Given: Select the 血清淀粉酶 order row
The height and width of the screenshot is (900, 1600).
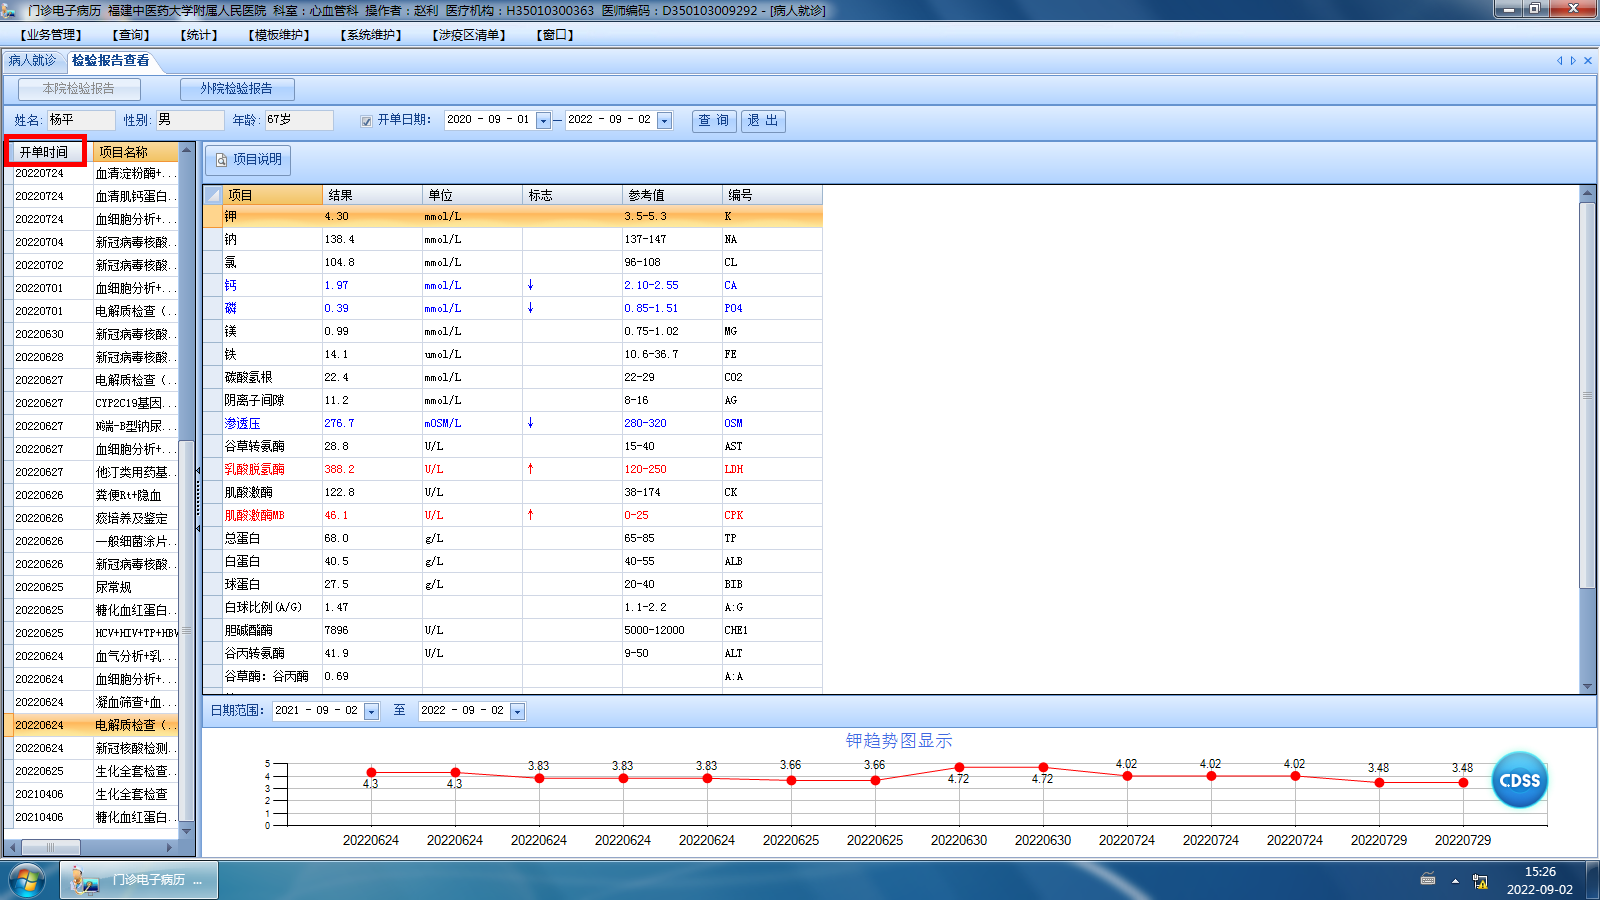Looking at the screenshot, I should click(x=92, y=174).
